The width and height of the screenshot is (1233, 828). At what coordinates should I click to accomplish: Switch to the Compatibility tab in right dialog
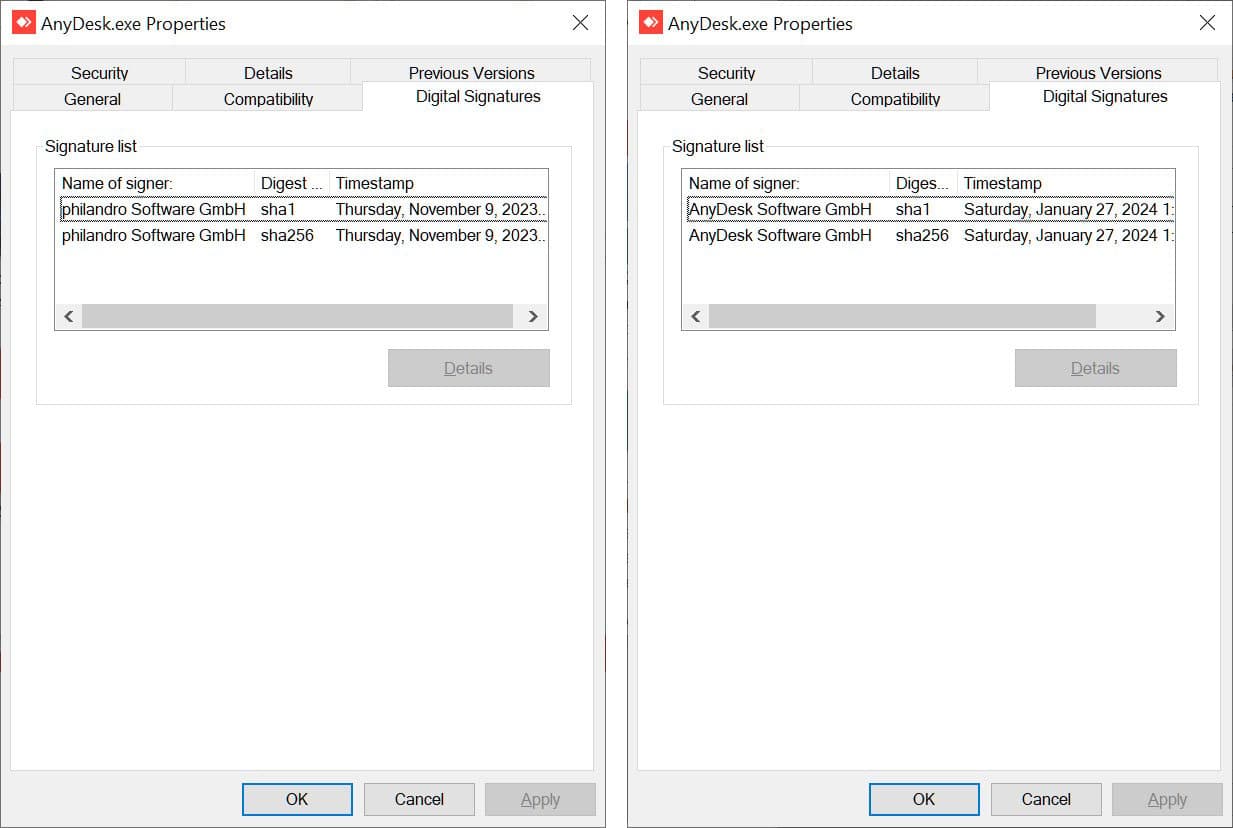(x=894, y=98)
